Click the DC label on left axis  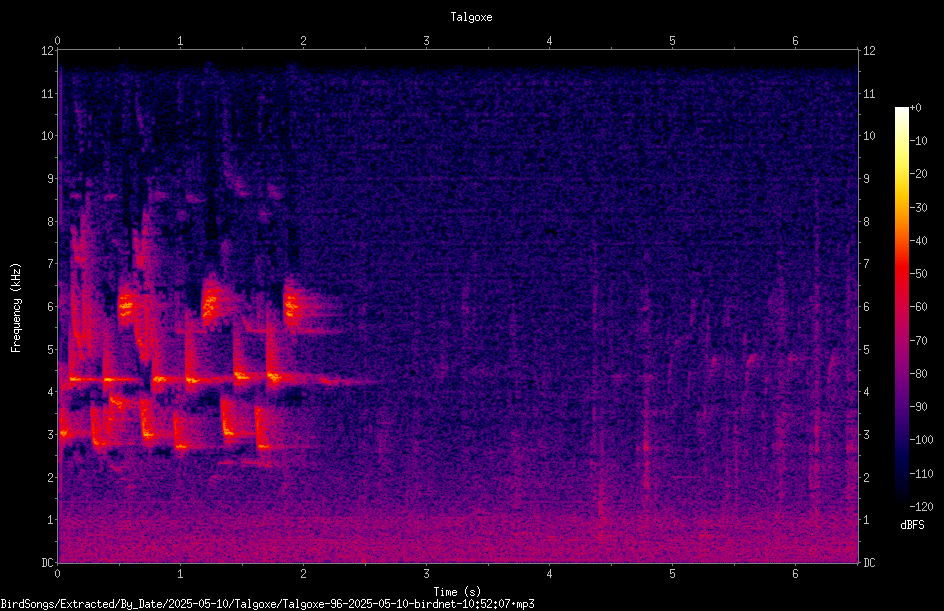(47, 563)
